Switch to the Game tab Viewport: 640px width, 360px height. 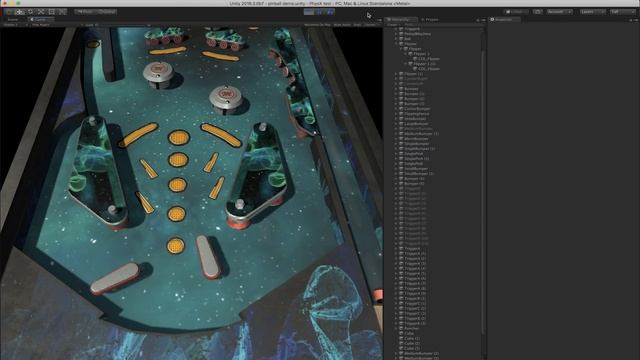click(x=40, y=19)
